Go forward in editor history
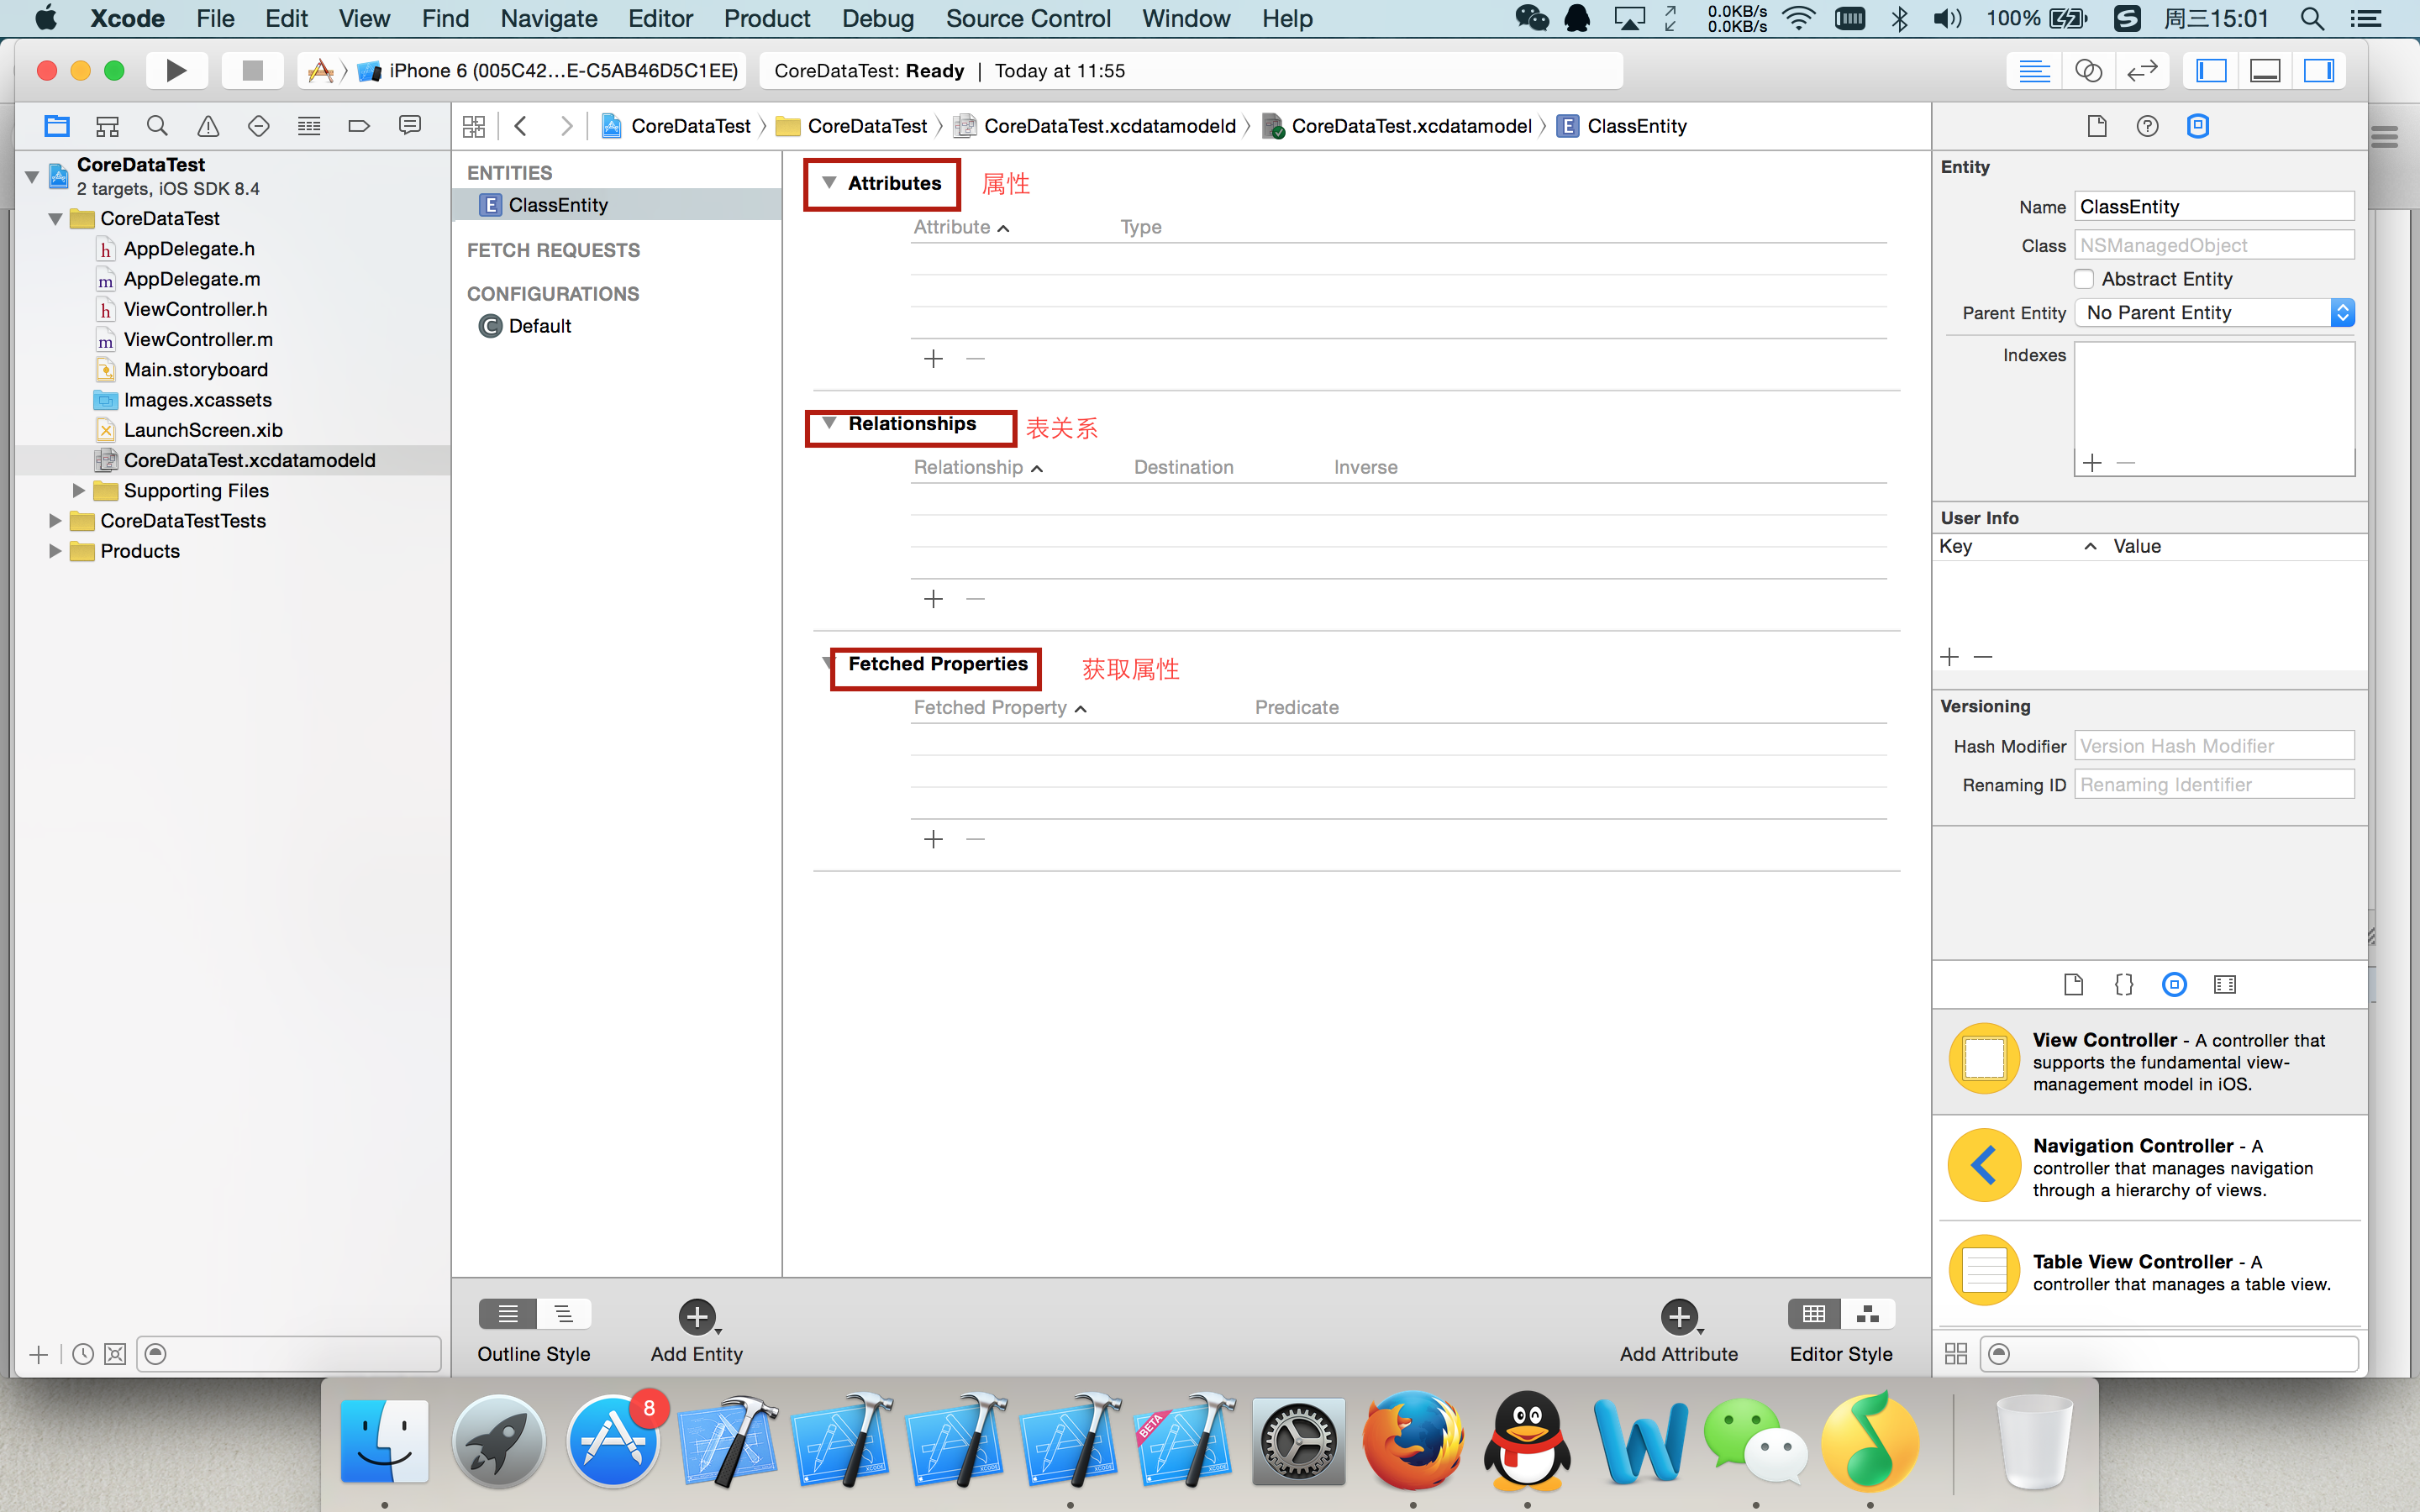 (x=566, y=126)
